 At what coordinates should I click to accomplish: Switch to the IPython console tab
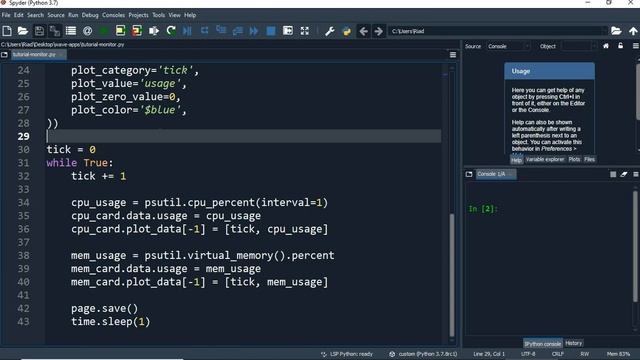click(x=542, y=344)
